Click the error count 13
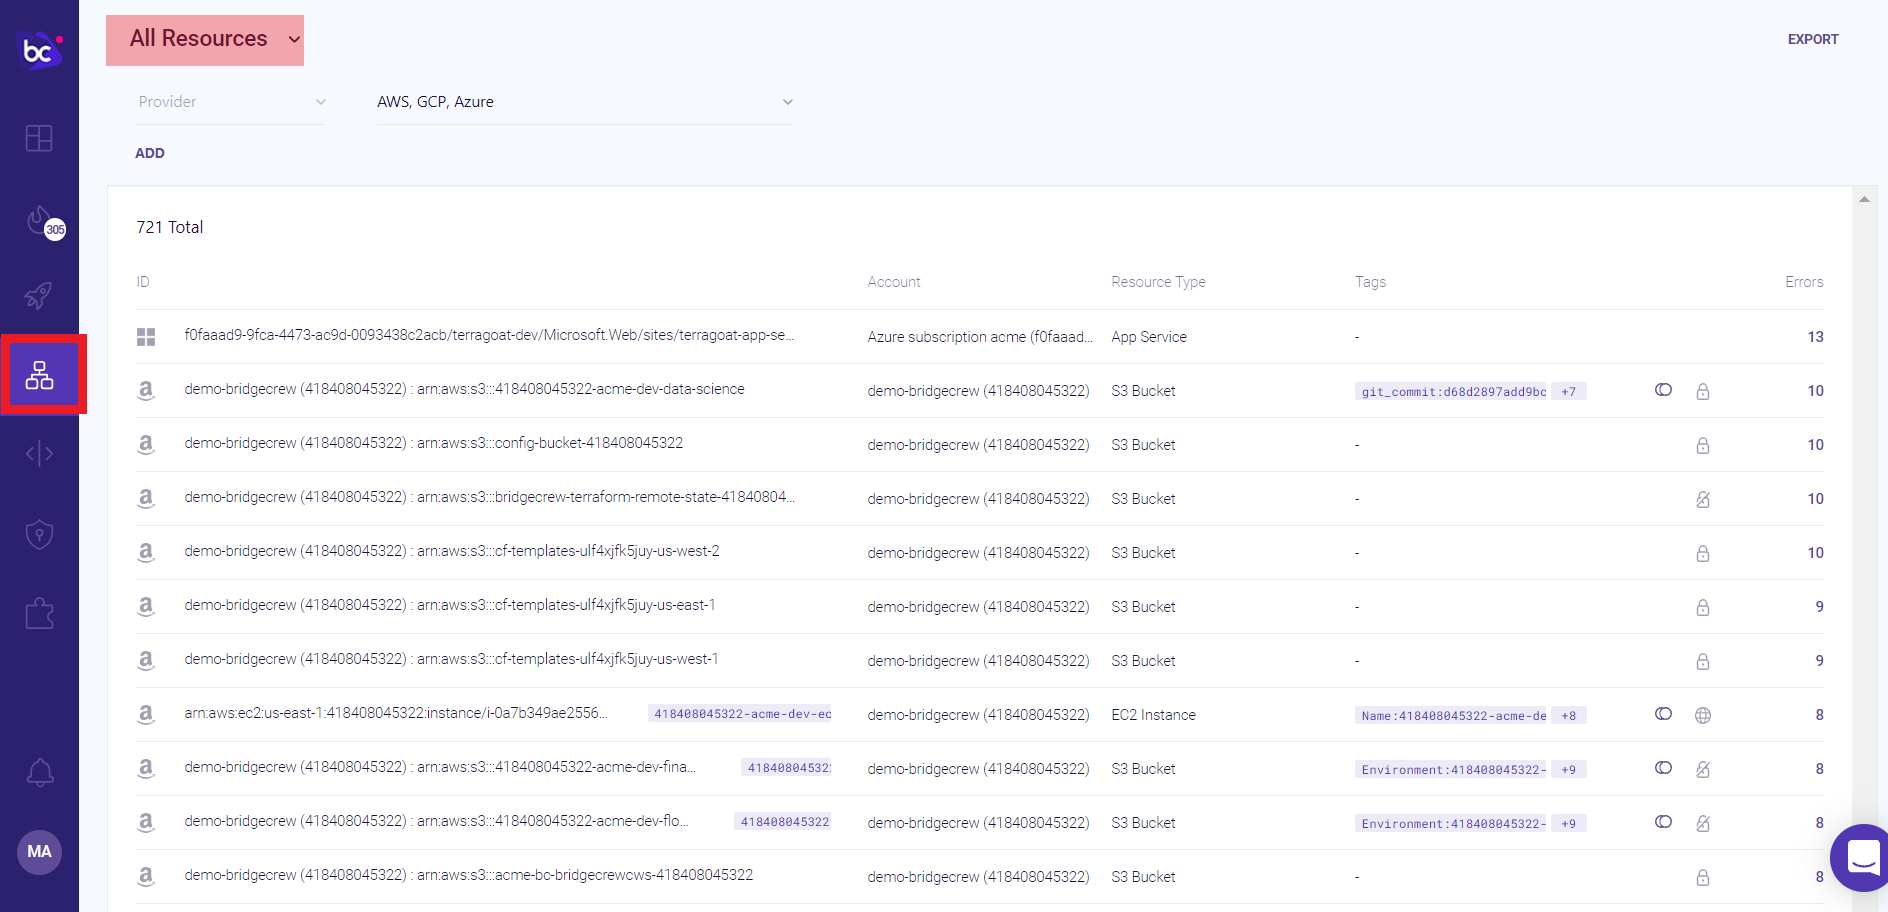The image size is (1888, 912). click(x=1815, y=337)
